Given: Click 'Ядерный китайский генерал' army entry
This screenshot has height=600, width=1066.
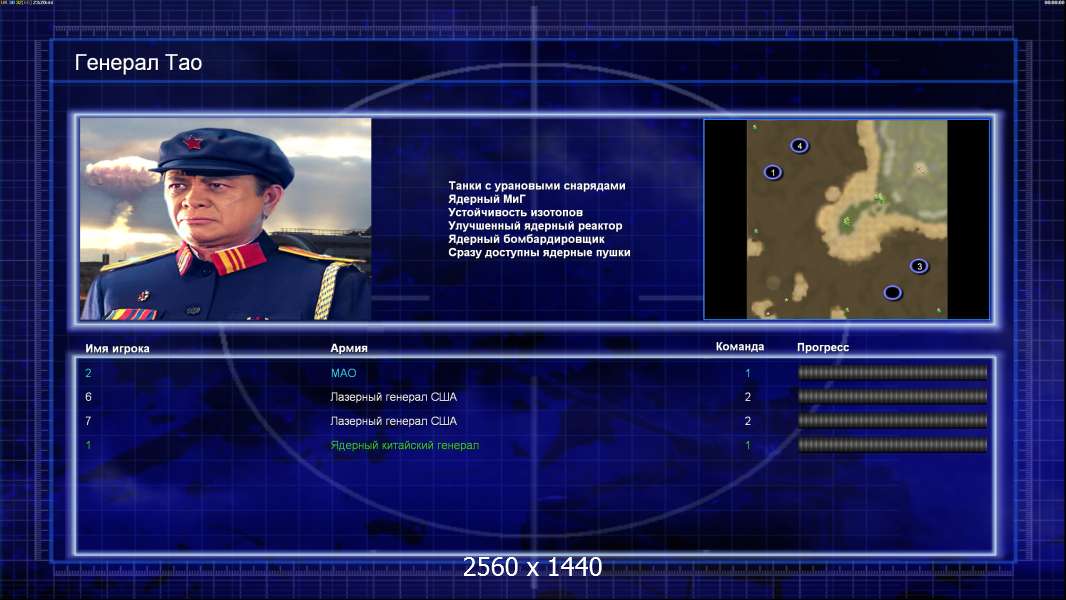Looking at the screenshot, I should coord(405,446).
